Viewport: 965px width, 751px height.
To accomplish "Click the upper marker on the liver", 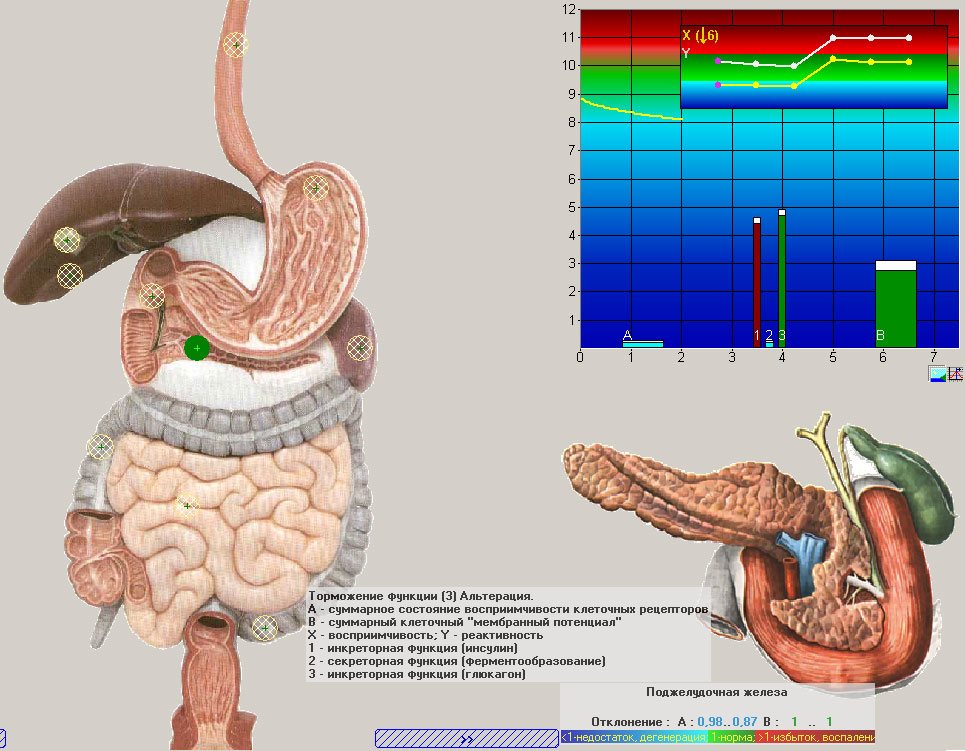I will [x=67, y=240].
